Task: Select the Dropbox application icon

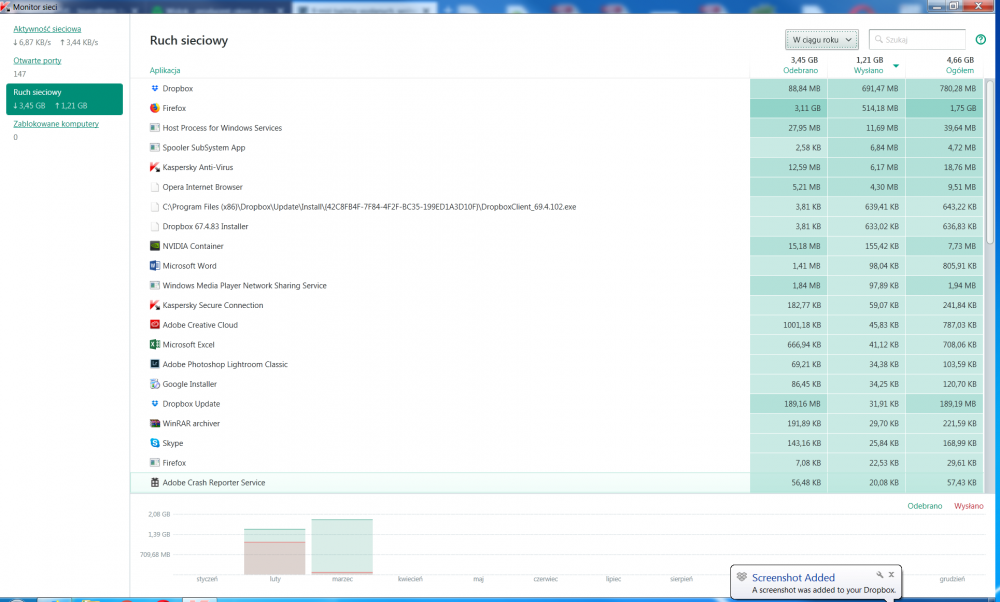Action: (154, 88)
